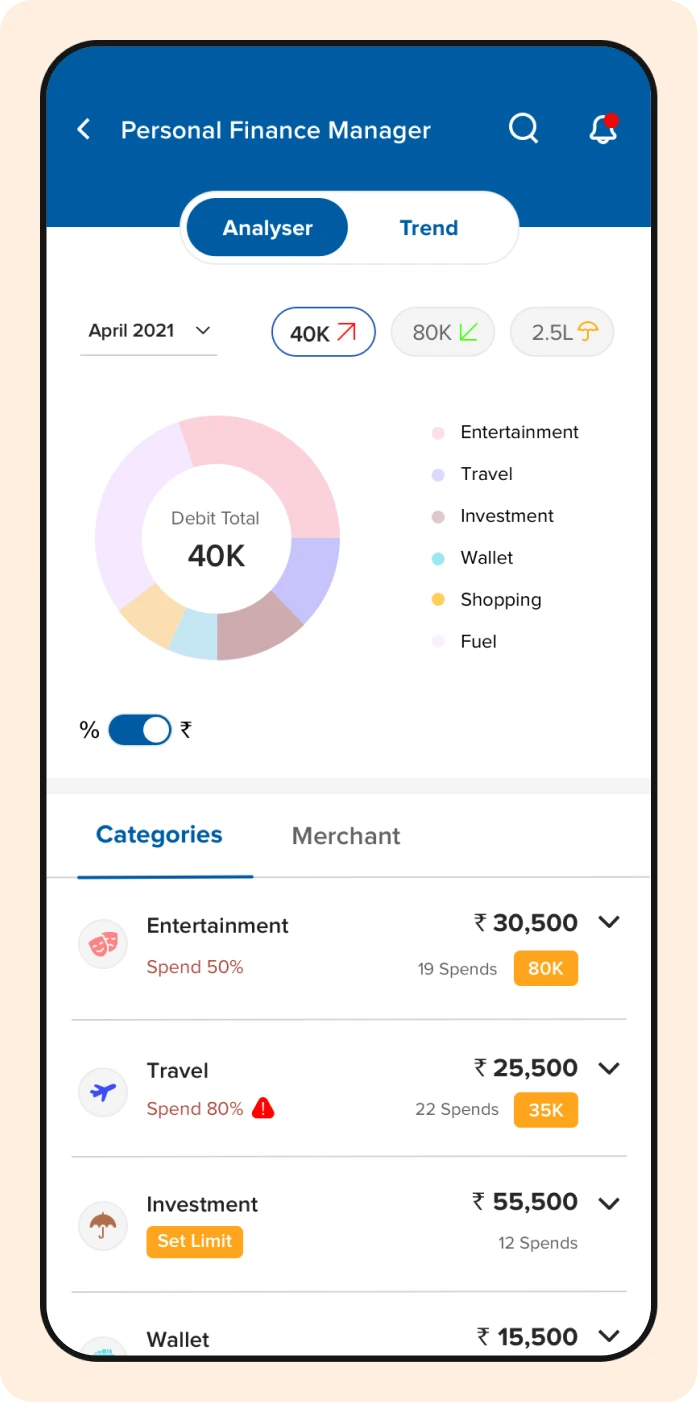Open the April 2021 month dropdown
Image resolution: width=698 pixels, height=1402 pixels.
(148, 331)
